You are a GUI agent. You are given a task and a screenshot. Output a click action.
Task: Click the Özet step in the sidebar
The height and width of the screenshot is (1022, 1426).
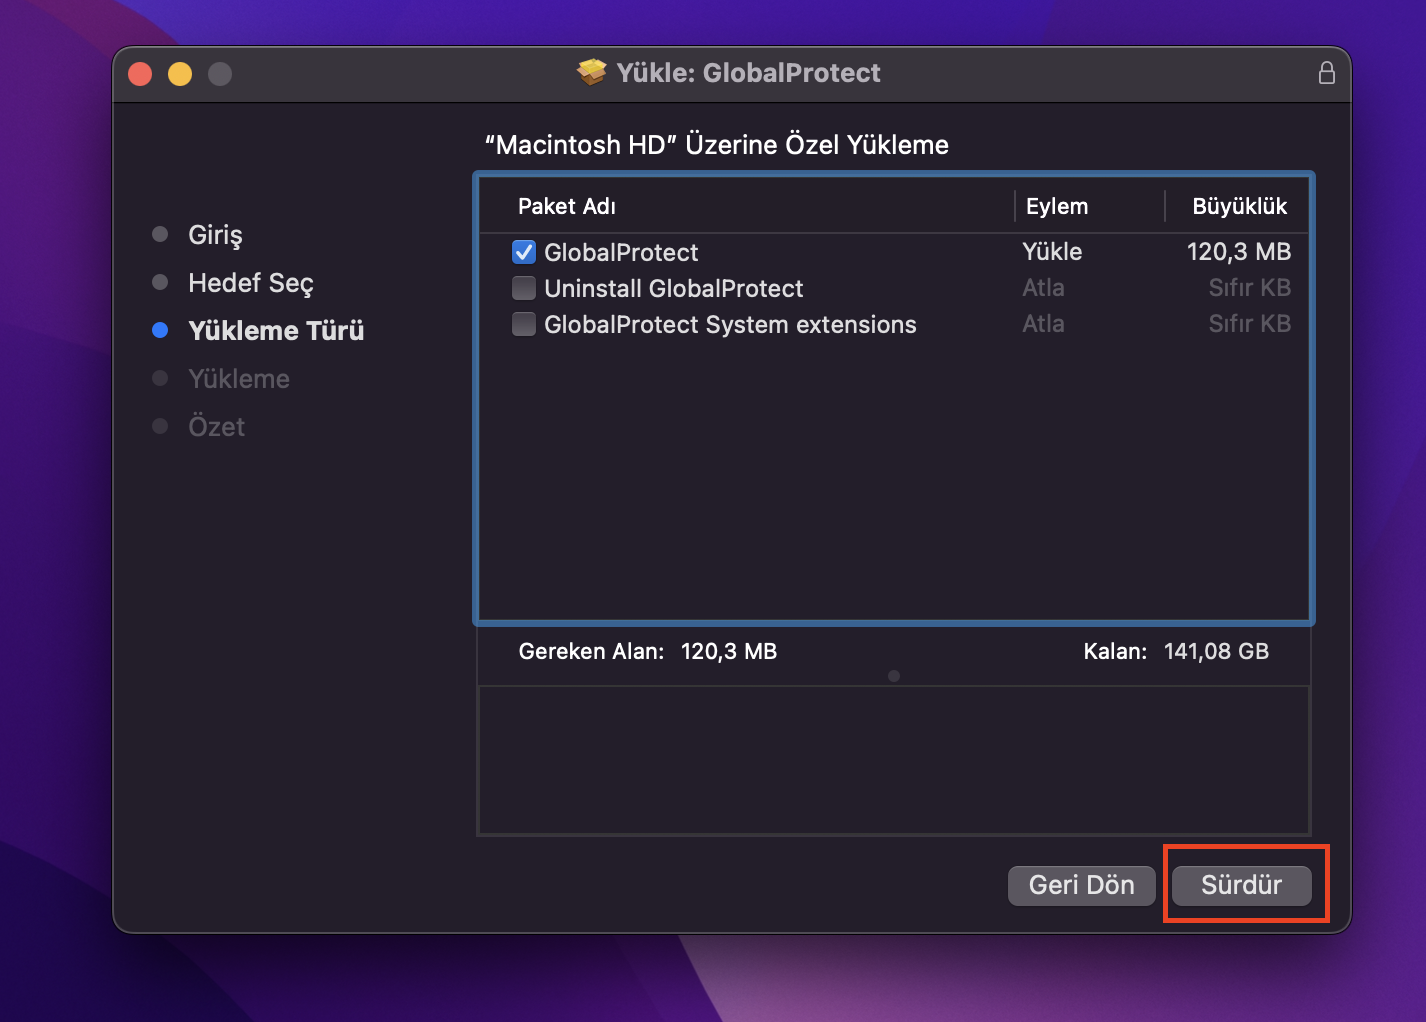(216, 427)
